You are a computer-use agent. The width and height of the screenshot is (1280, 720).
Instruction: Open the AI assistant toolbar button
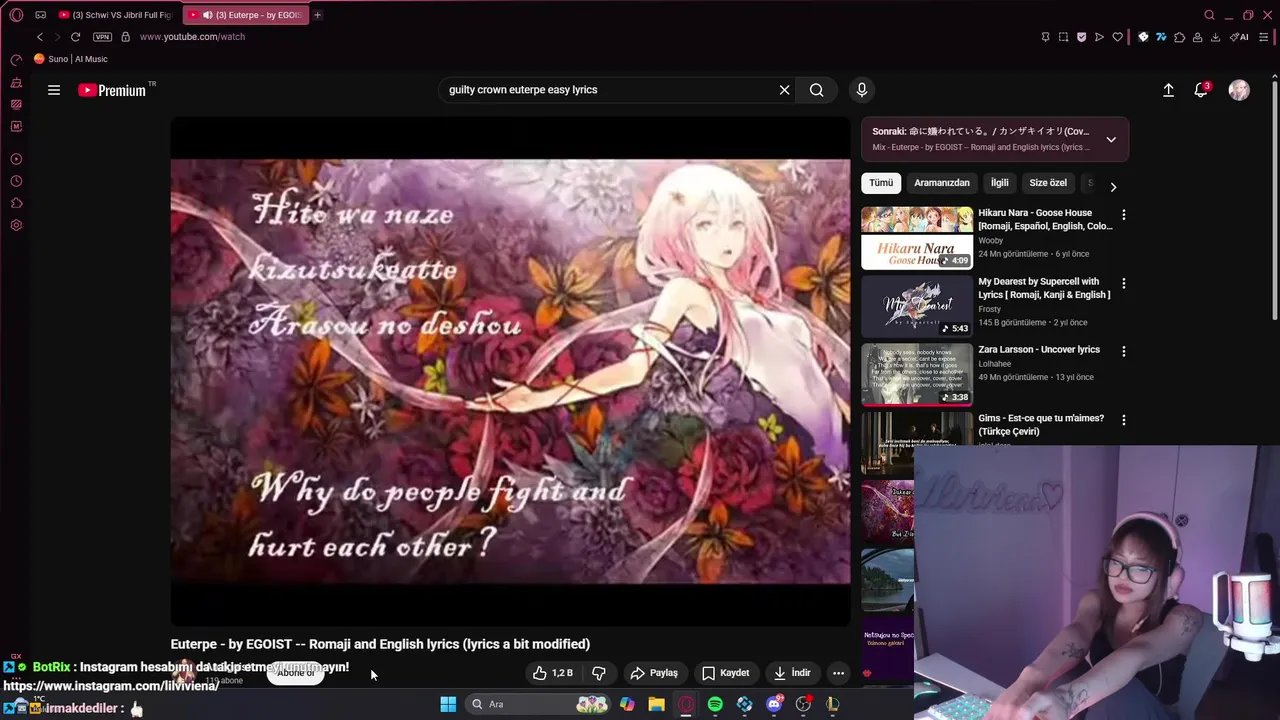[x=1239, y=37]
